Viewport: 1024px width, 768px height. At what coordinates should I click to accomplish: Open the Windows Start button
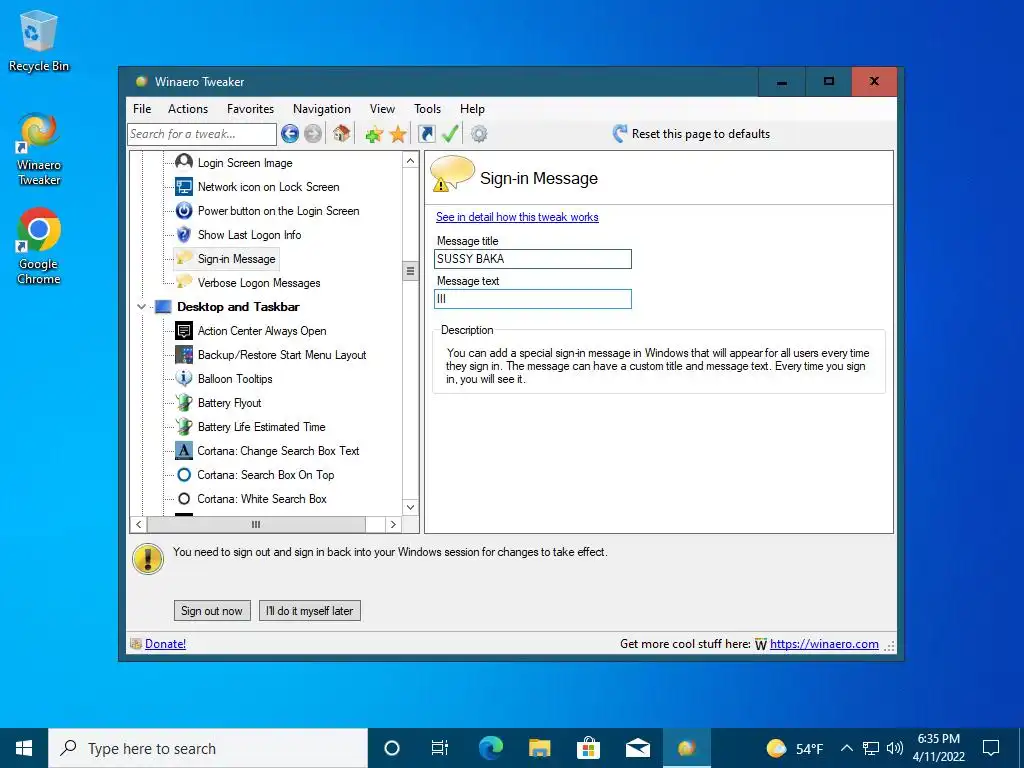24,748
